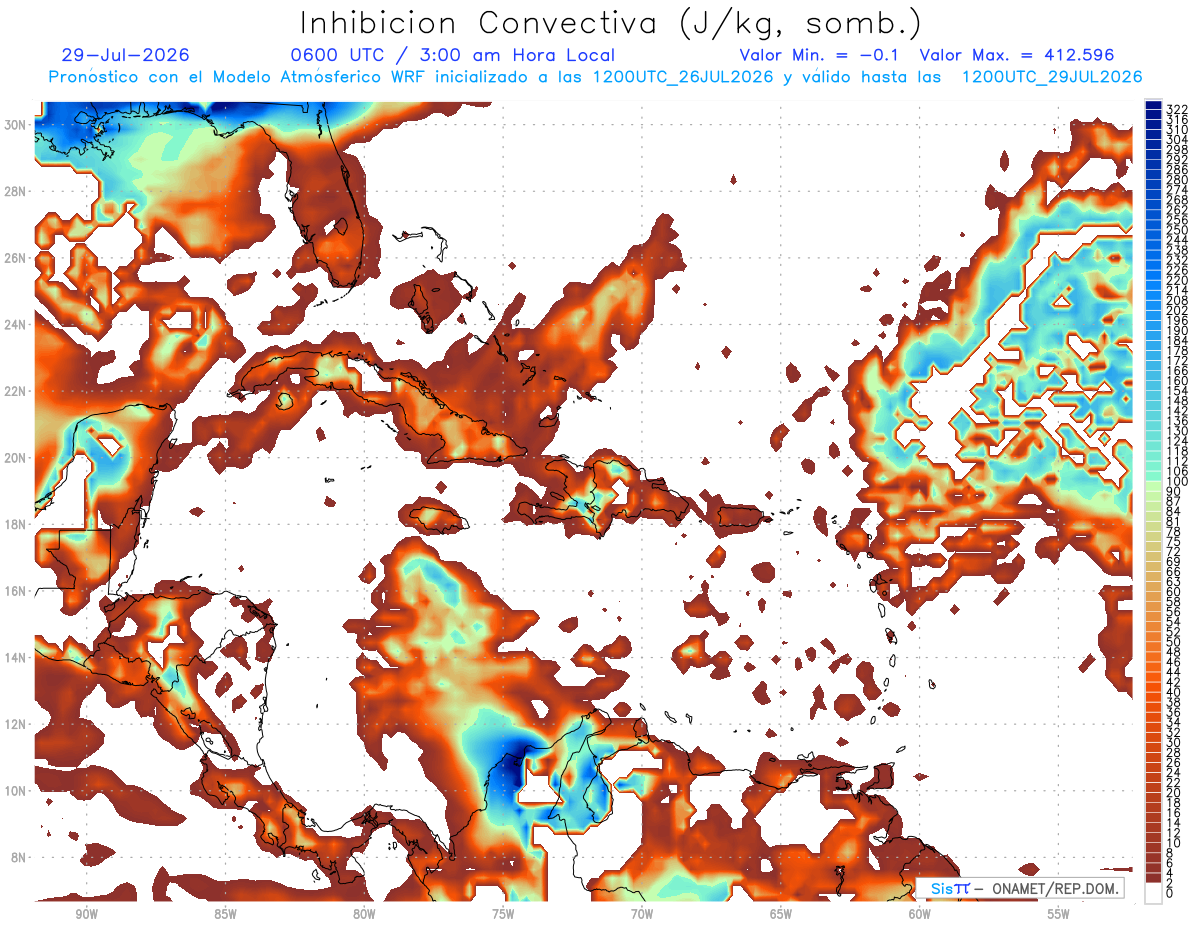Screen dimensions: 1200x927
Task: Click the '90W' longitude label
Action: coord(86,914)
